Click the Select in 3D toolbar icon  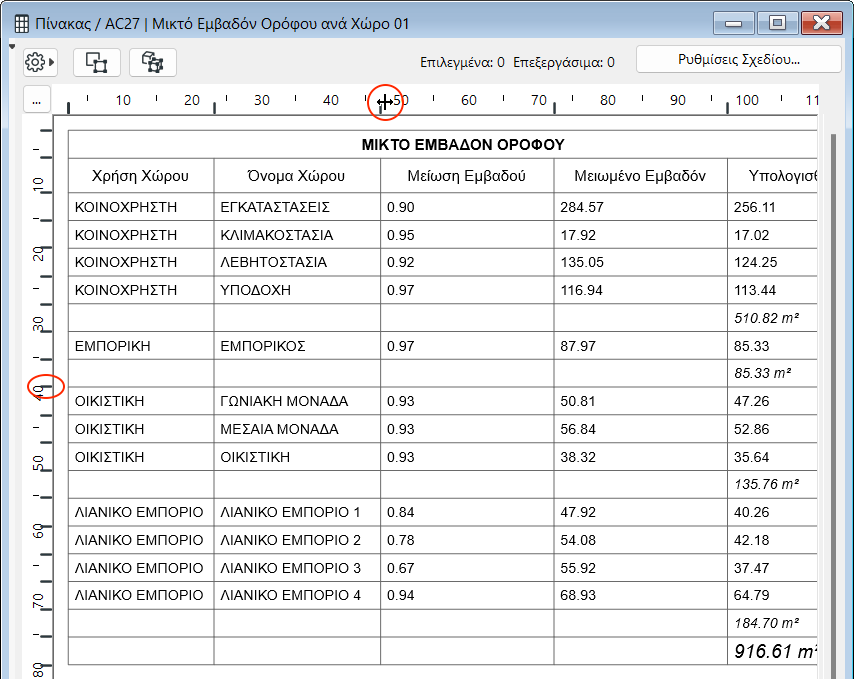coord(153,62)
